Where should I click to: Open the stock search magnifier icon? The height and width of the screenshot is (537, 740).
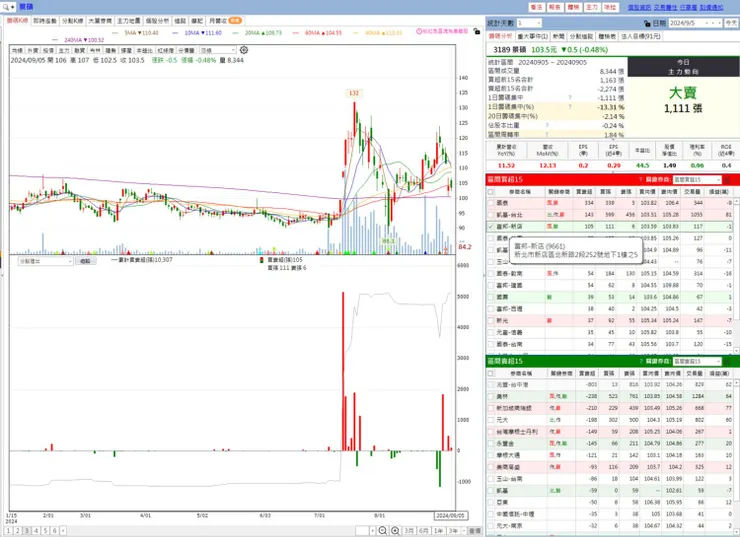6,7
